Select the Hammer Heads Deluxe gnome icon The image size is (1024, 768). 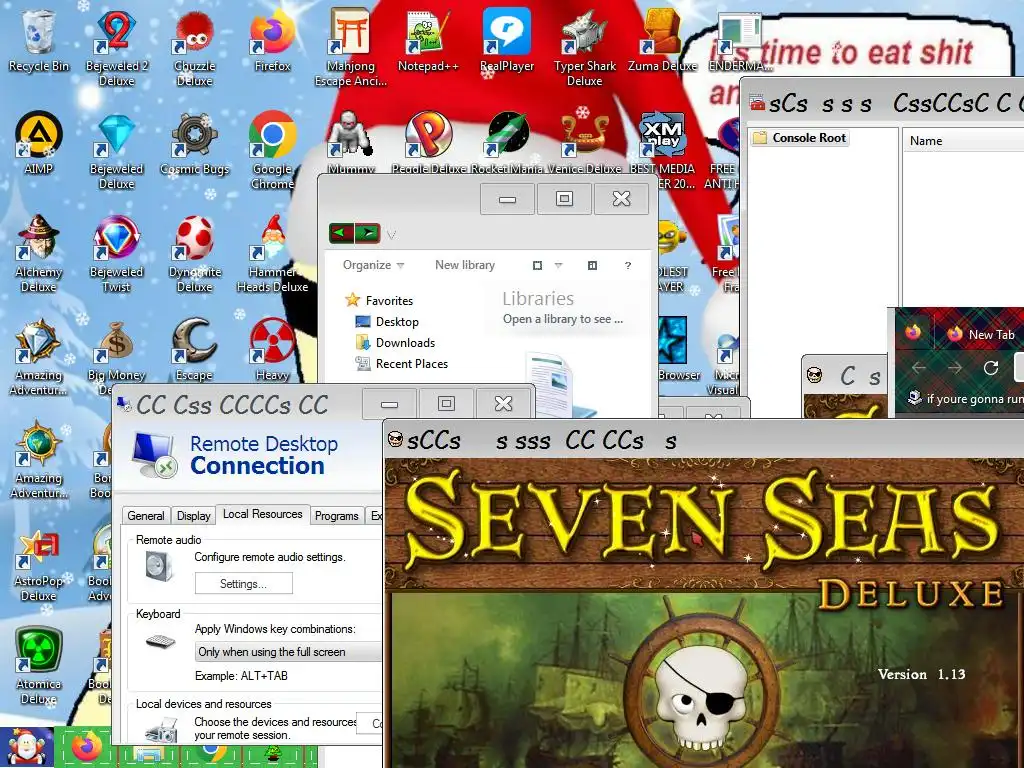(272, 253)
